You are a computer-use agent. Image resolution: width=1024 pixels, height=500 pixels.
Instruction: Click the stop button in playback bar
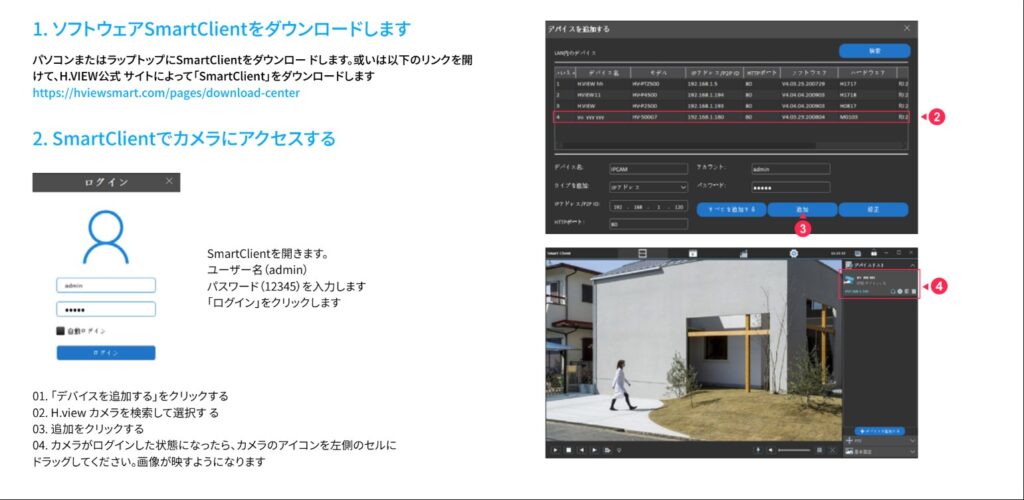569,451
